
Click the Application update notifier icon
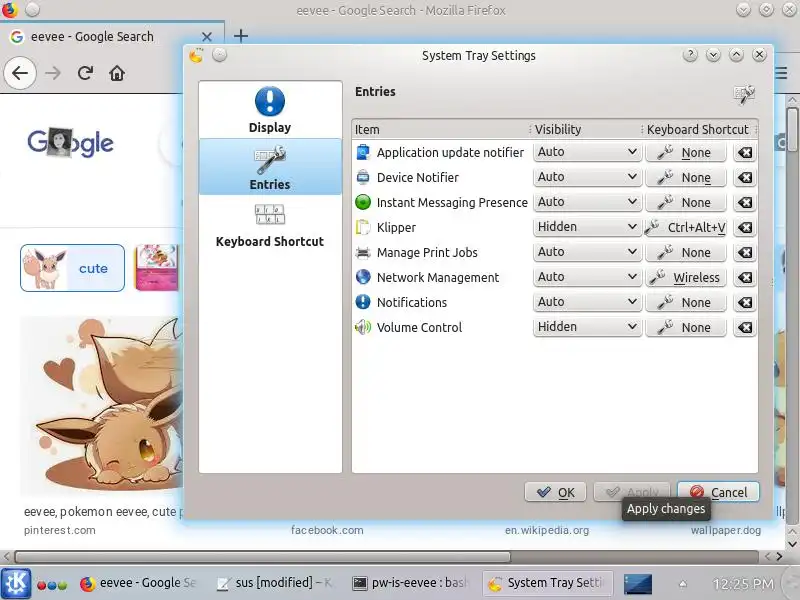click(x=363, y=152)
